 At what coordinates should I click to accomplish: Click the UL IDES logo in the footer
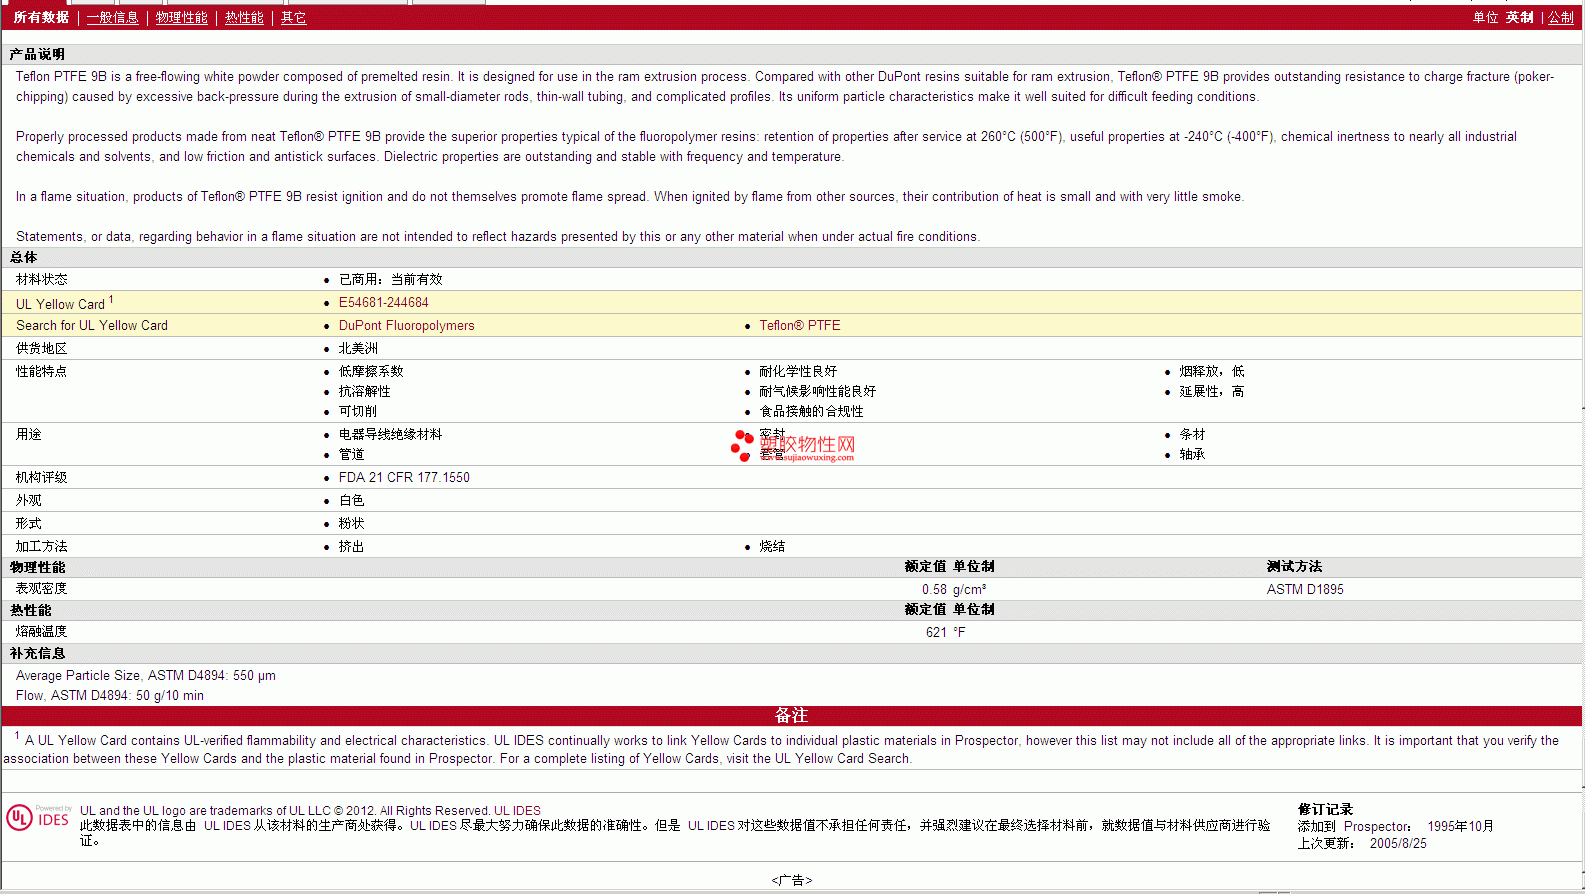(38, 818)
